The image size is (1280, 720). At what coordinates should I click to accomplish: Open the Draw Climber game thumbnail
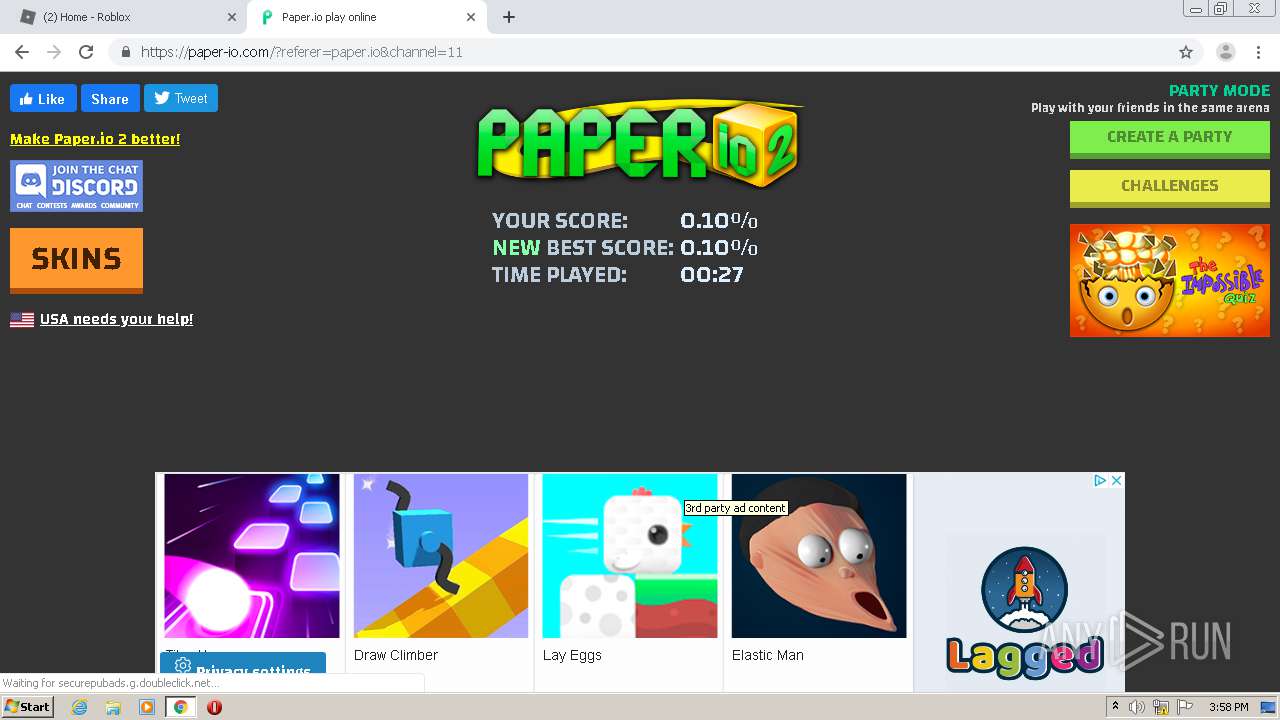pos(441,556)
